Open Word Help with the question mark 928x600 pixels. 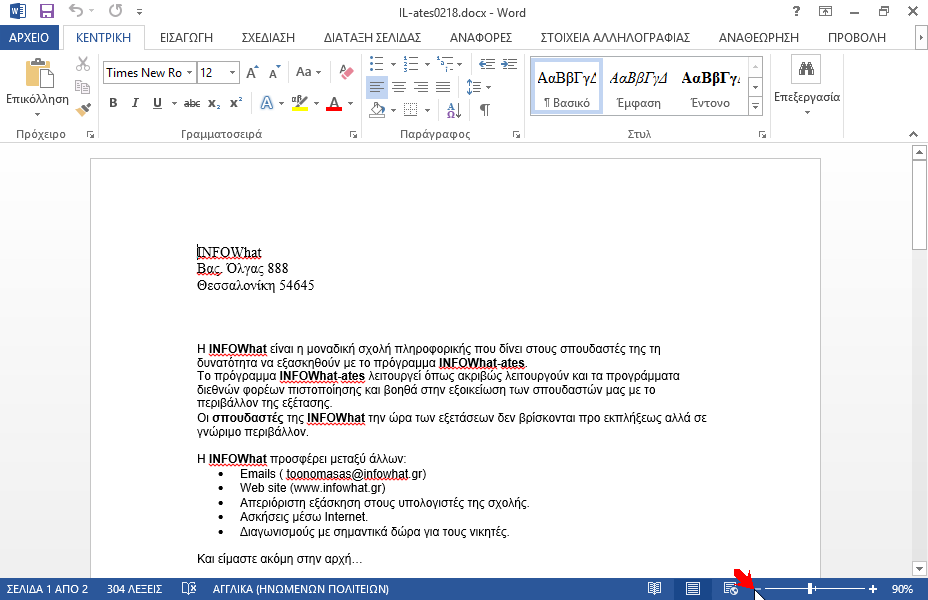coord(796,11)
